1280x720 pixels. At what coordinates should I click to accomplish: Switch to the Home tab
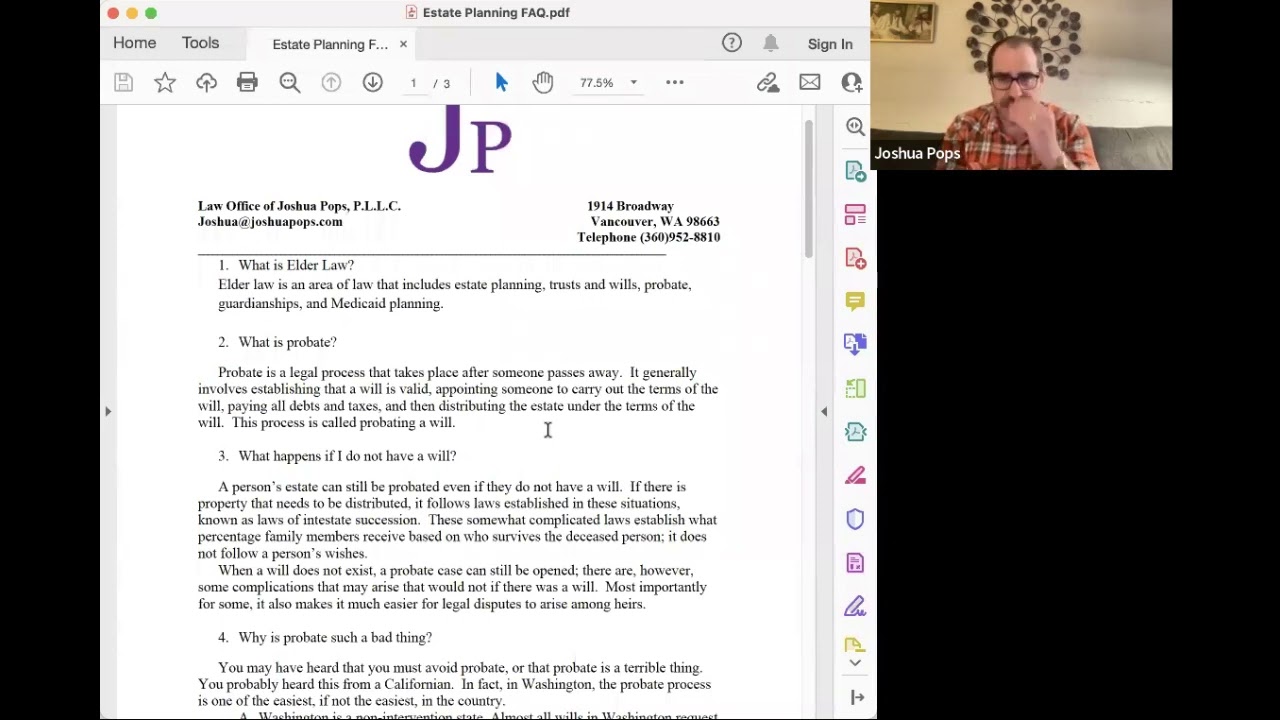(x=134, y=43)
